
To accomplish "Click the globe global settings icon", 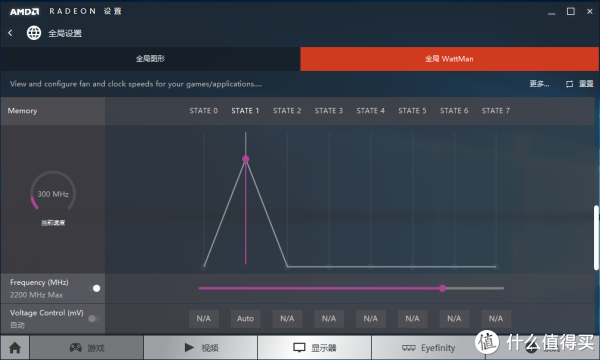I will pyautogui.click(x=34, y=33).
